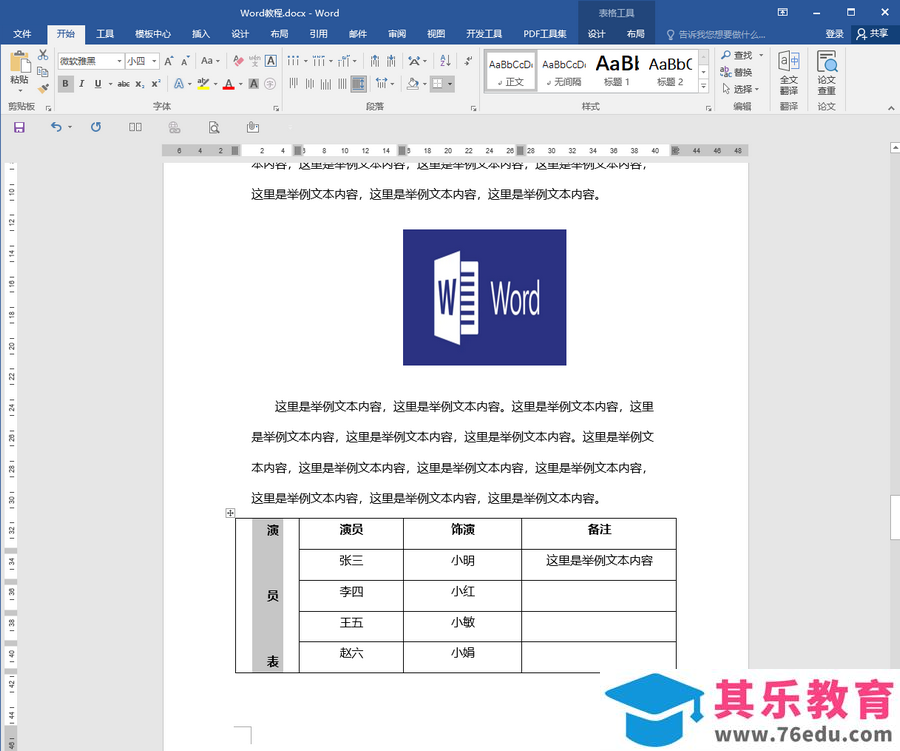Image resolution: width=900 pixels, height=751 pixels.
Task: Click the Sort A-Z icon
Action: tap(445, 61)
